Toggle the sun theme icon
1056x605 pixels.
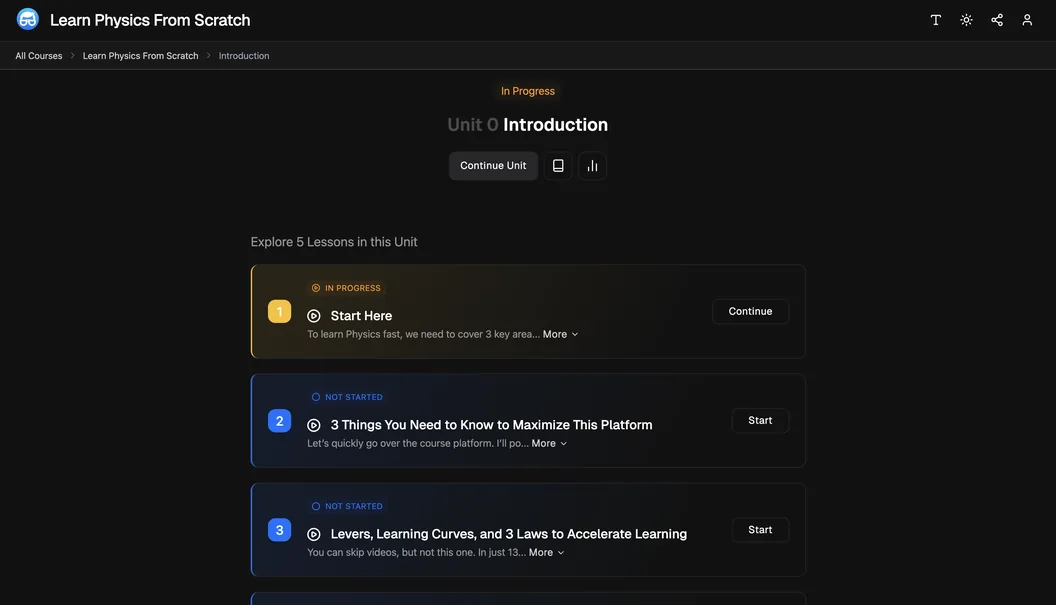966,20
